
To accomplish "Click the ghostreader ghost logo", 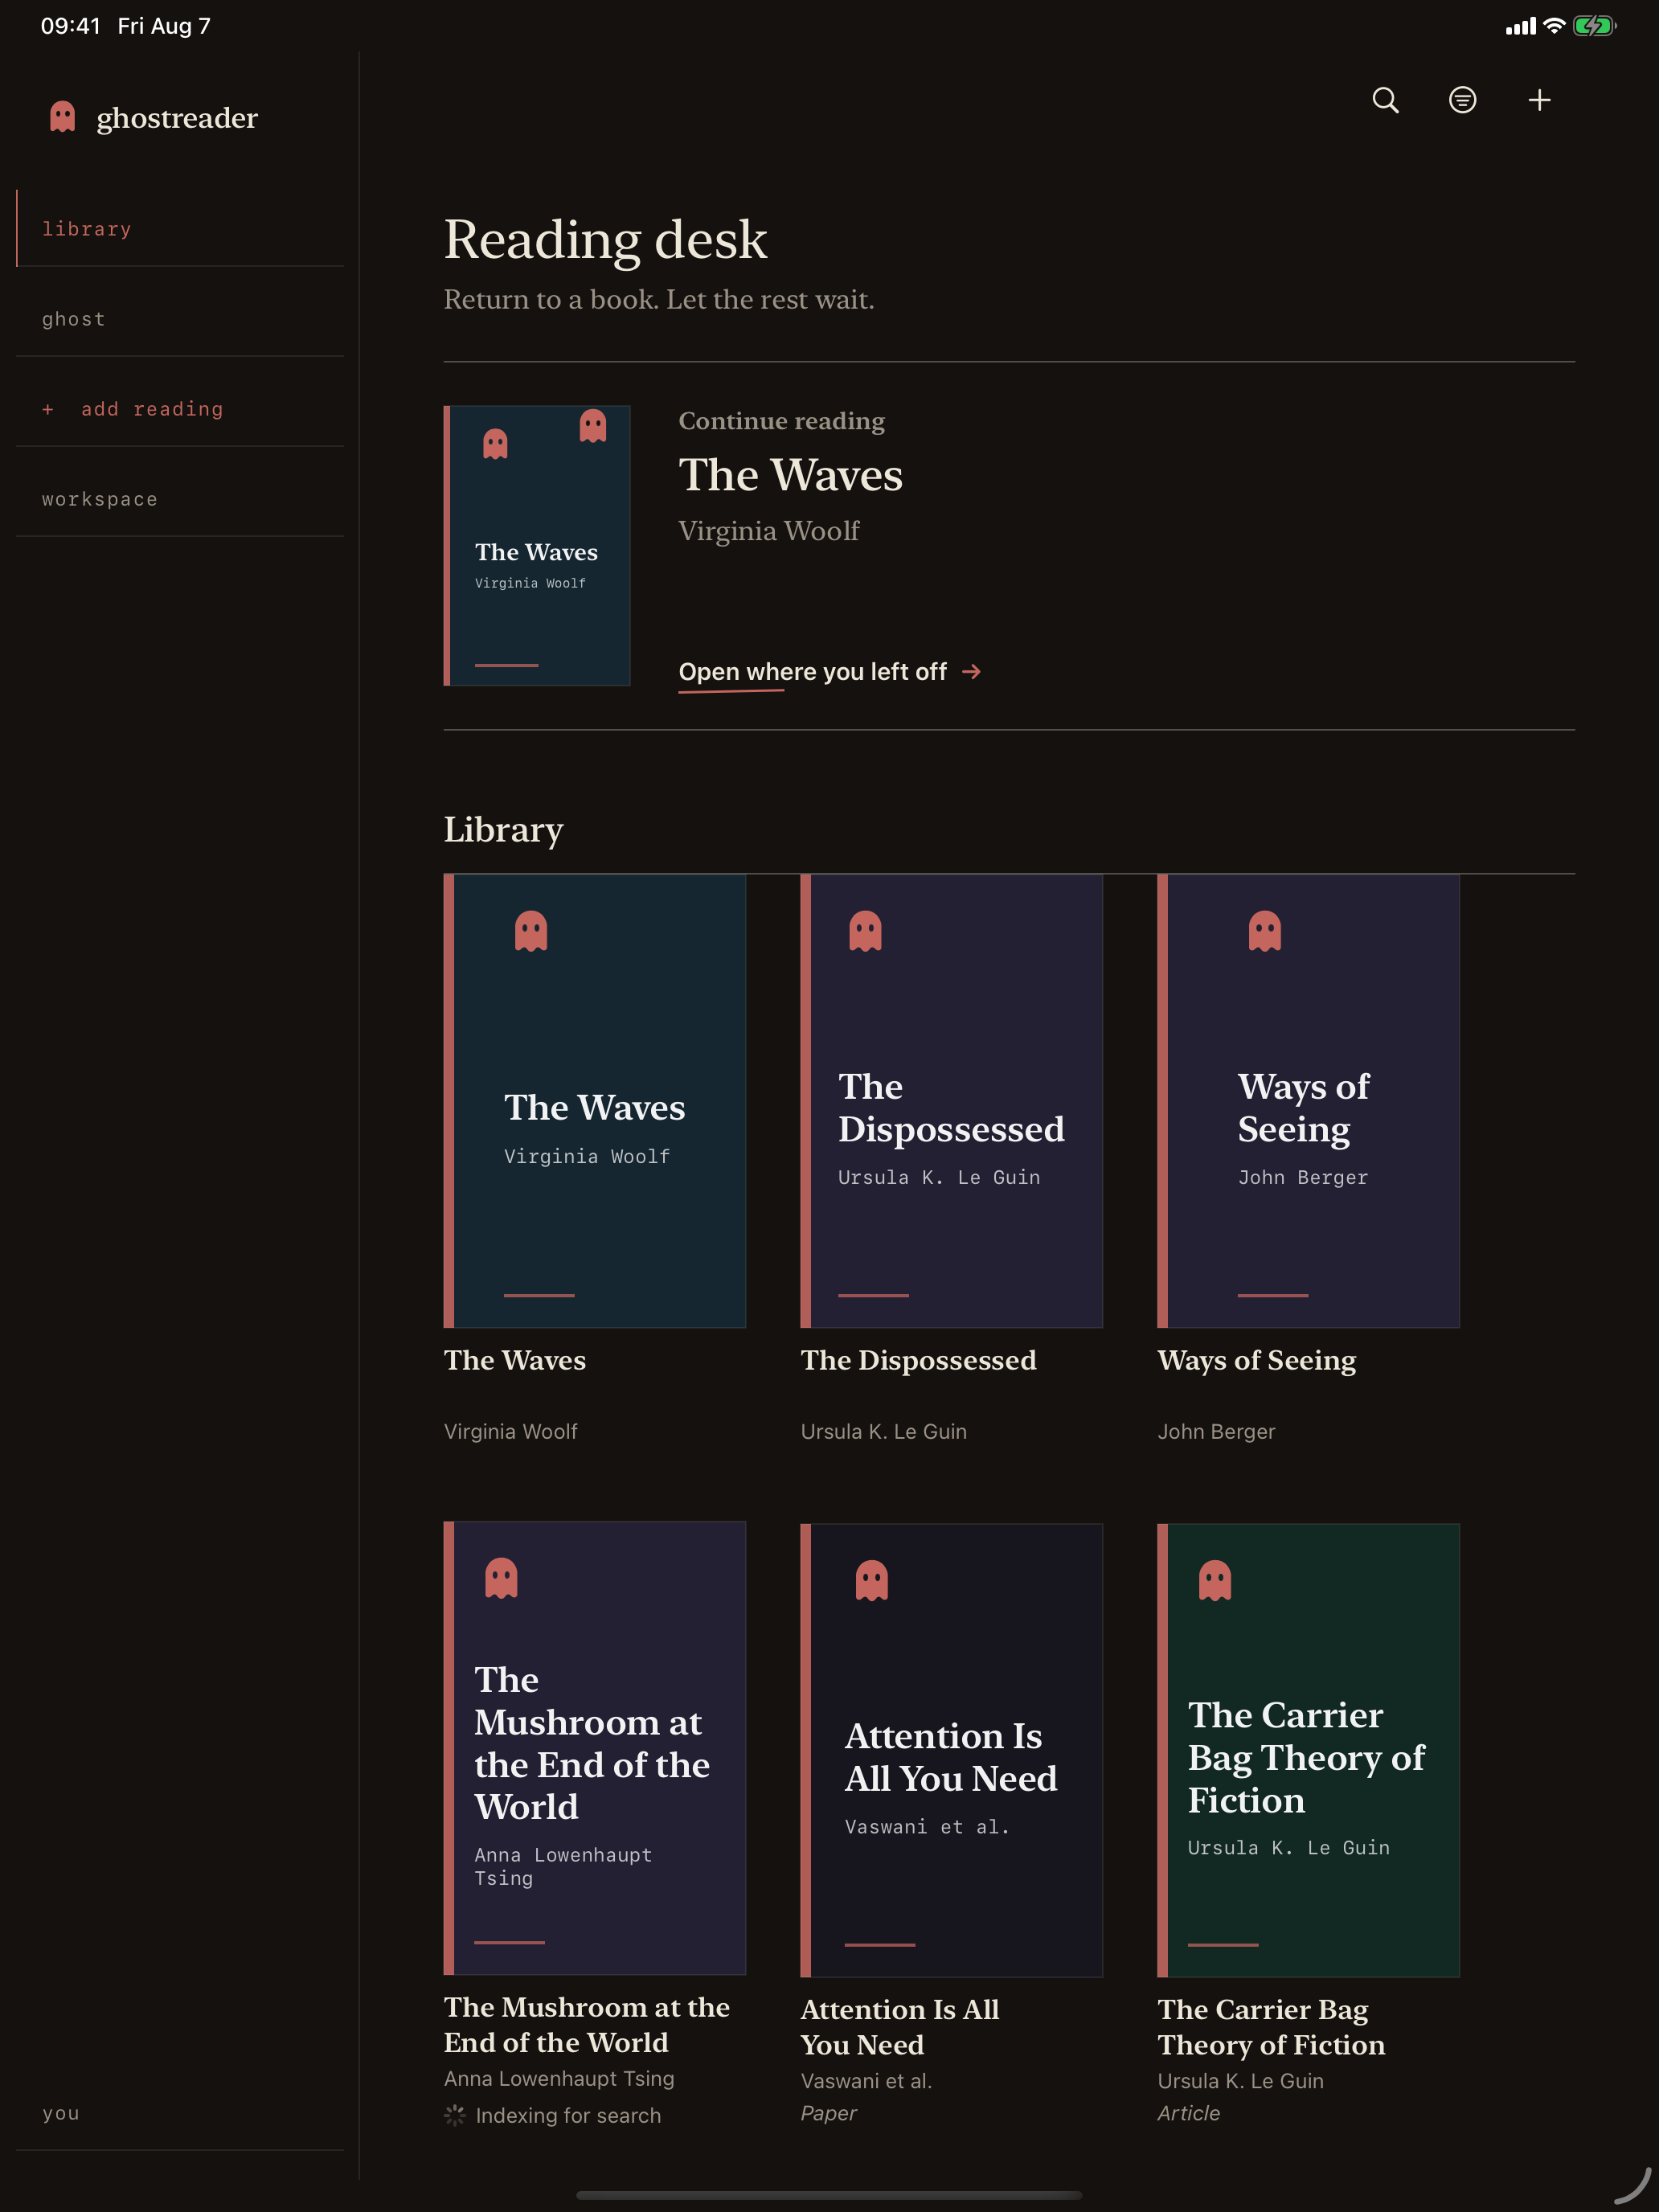I will pyautogui.click(x=63, y=117).
